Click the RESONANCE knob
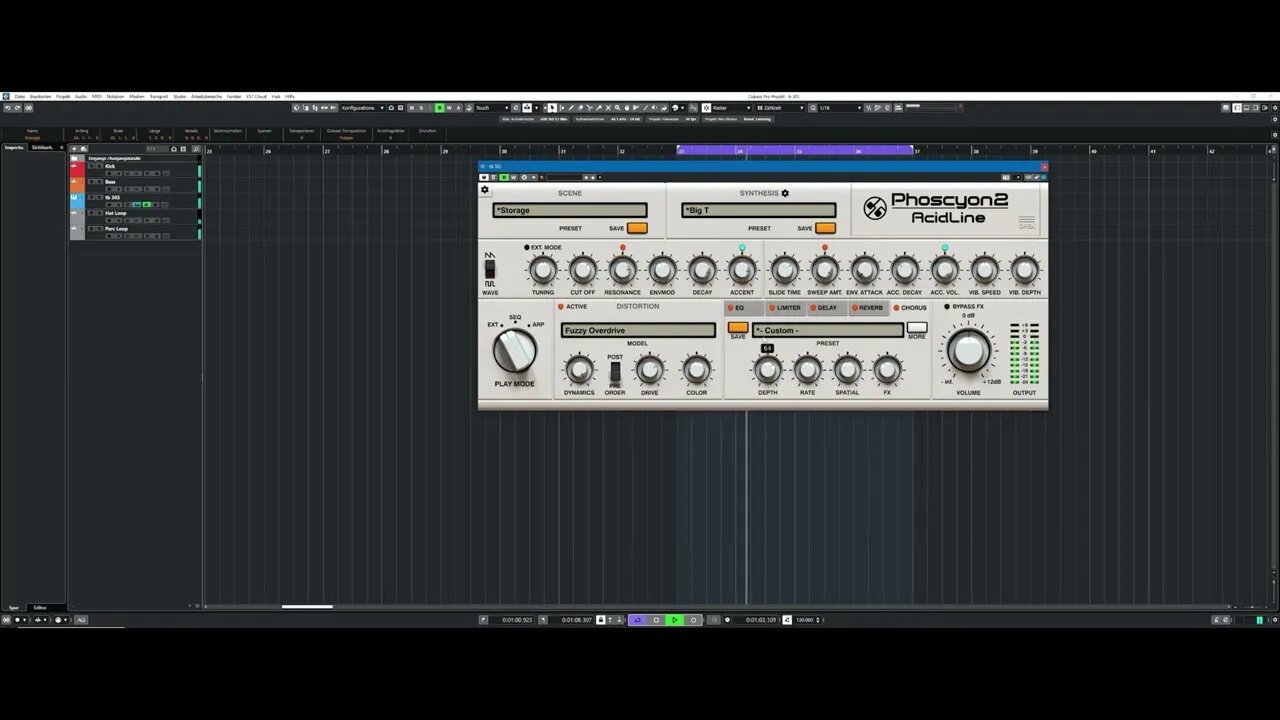1280x720 pixels. click(622, 270)
